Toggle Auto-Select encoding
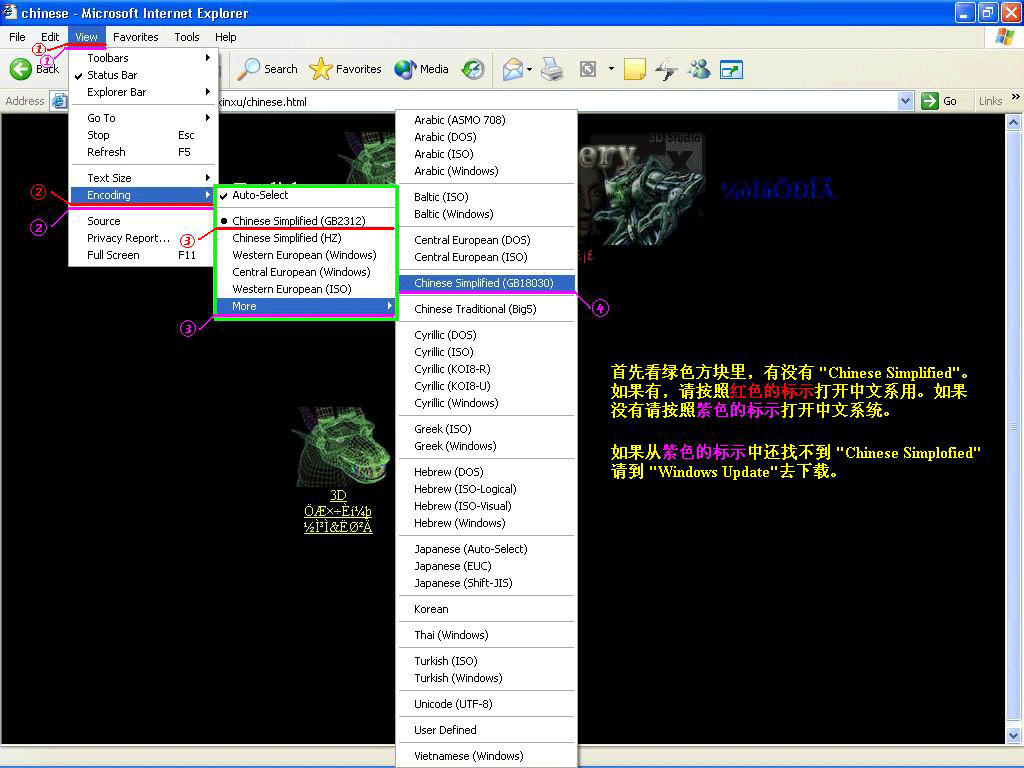The width and height of the screenshot is (1024, 768). tap(306, 195)
